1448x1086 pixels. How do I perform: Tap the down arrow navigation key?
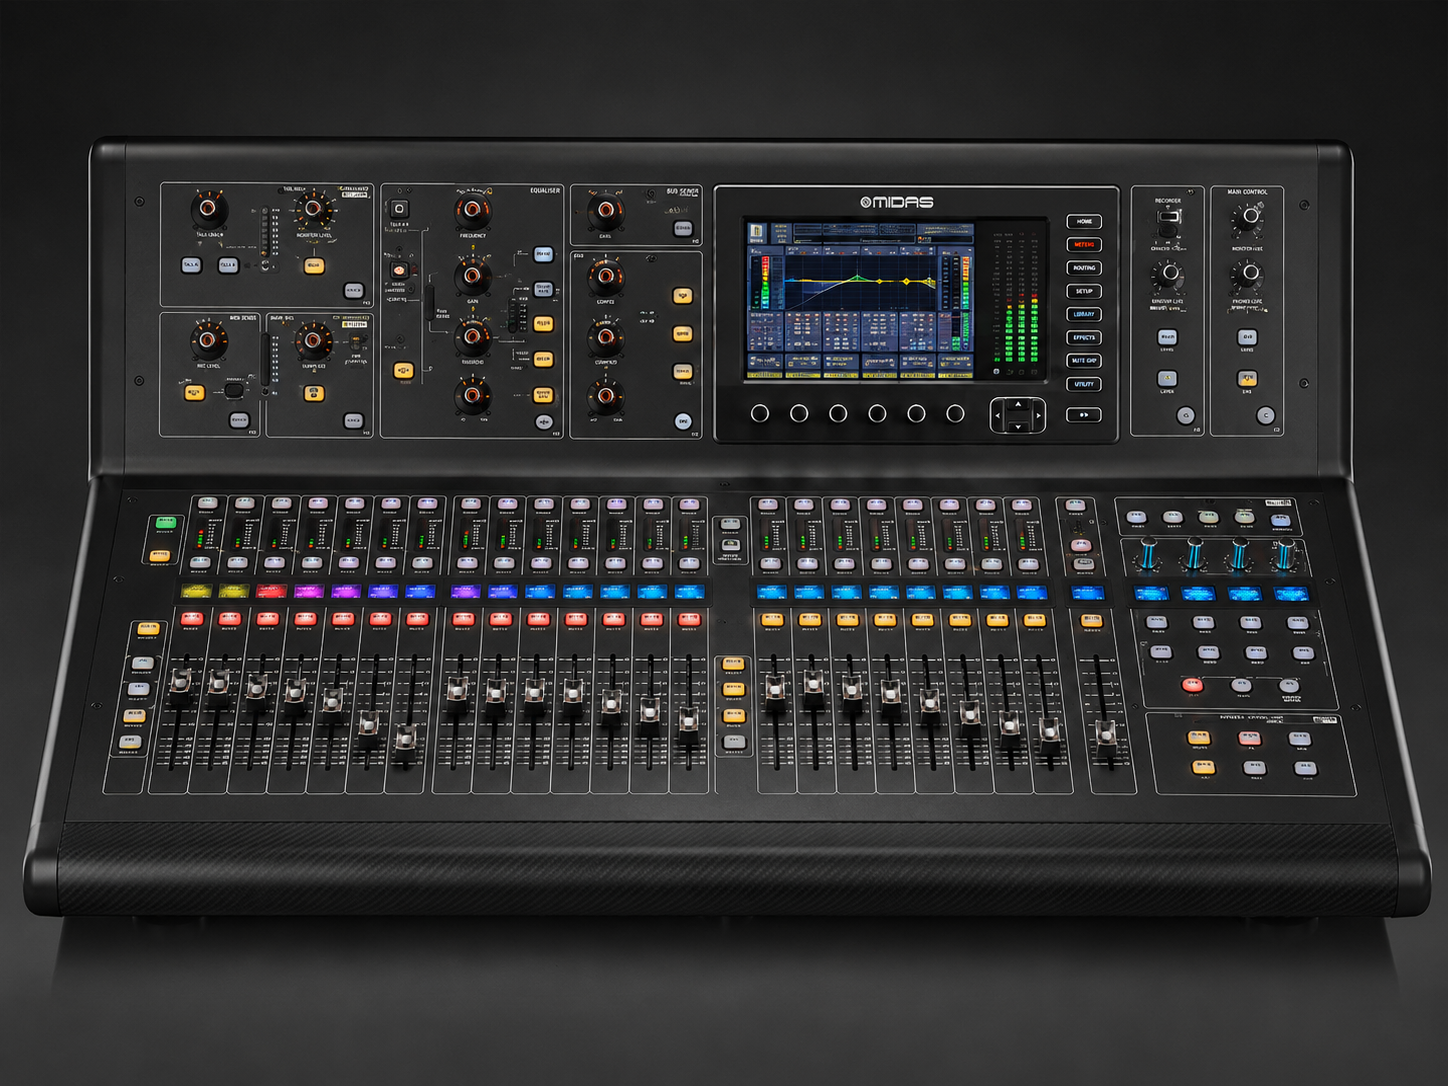(1018, 427)
